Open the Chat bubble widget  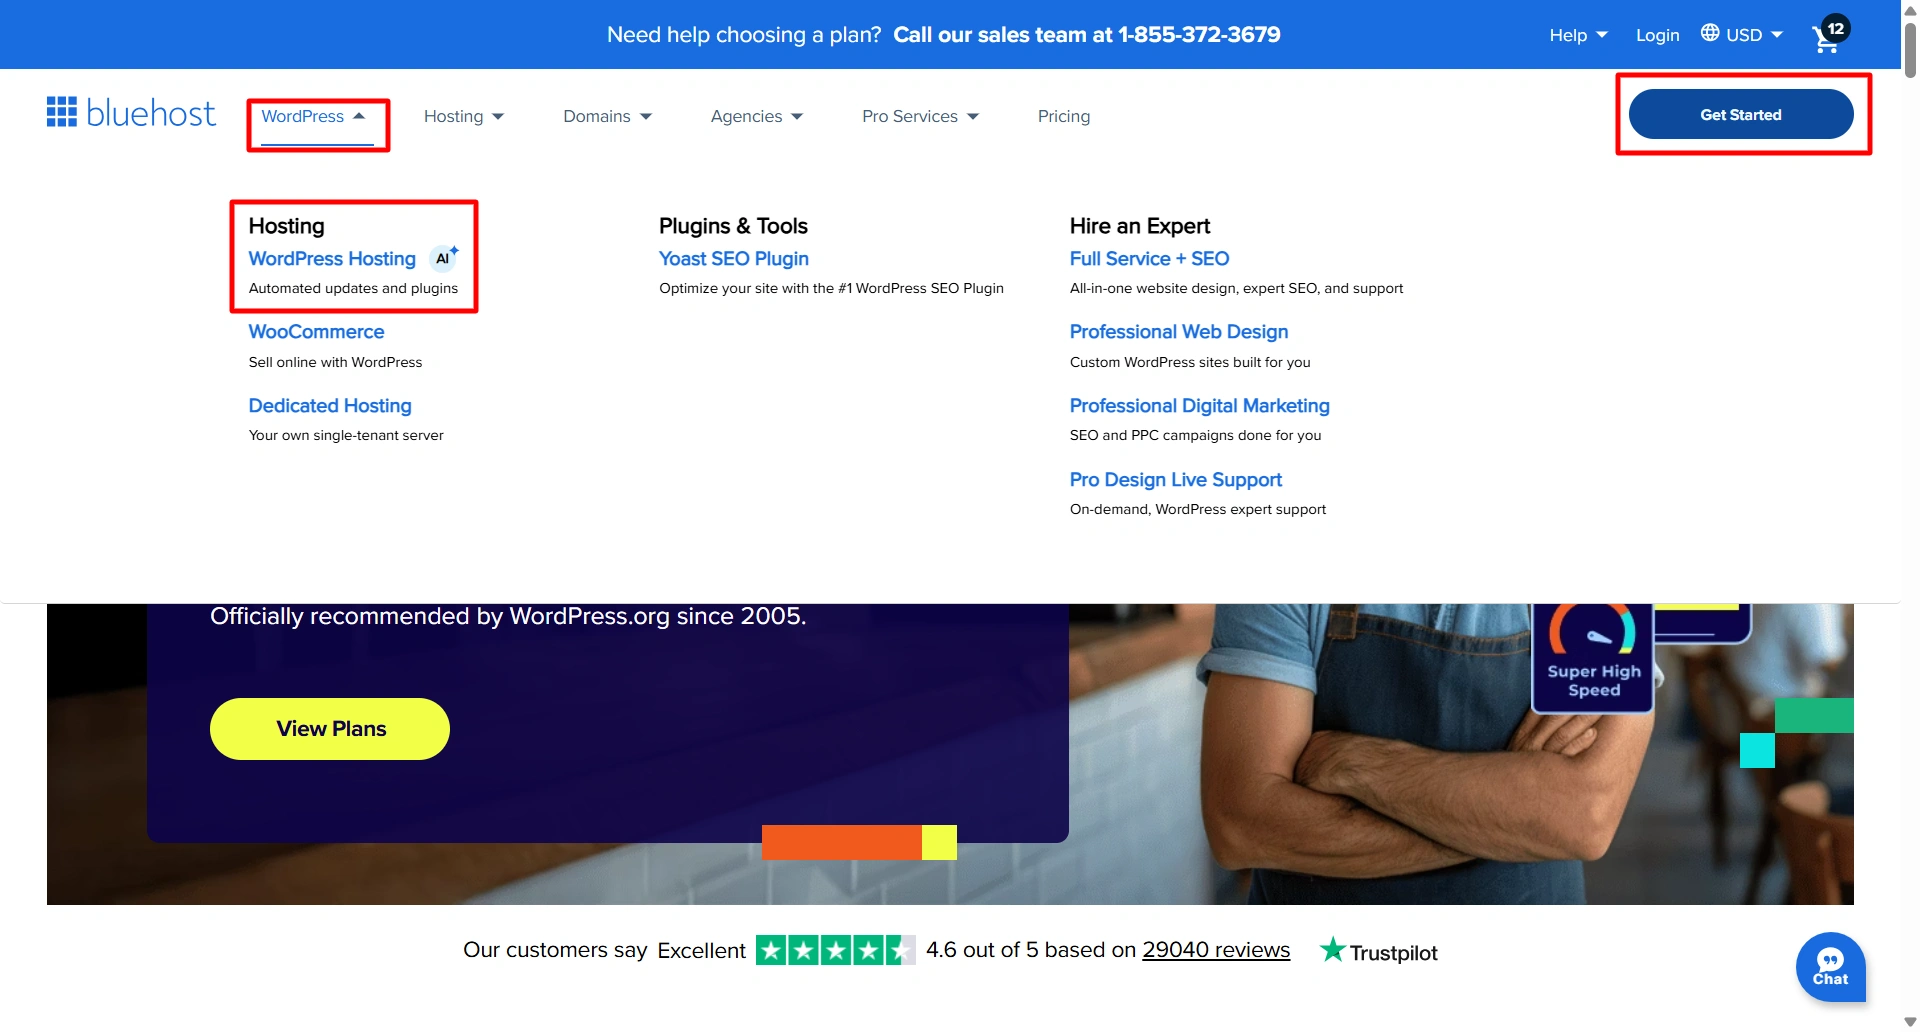coord(1830,967)
